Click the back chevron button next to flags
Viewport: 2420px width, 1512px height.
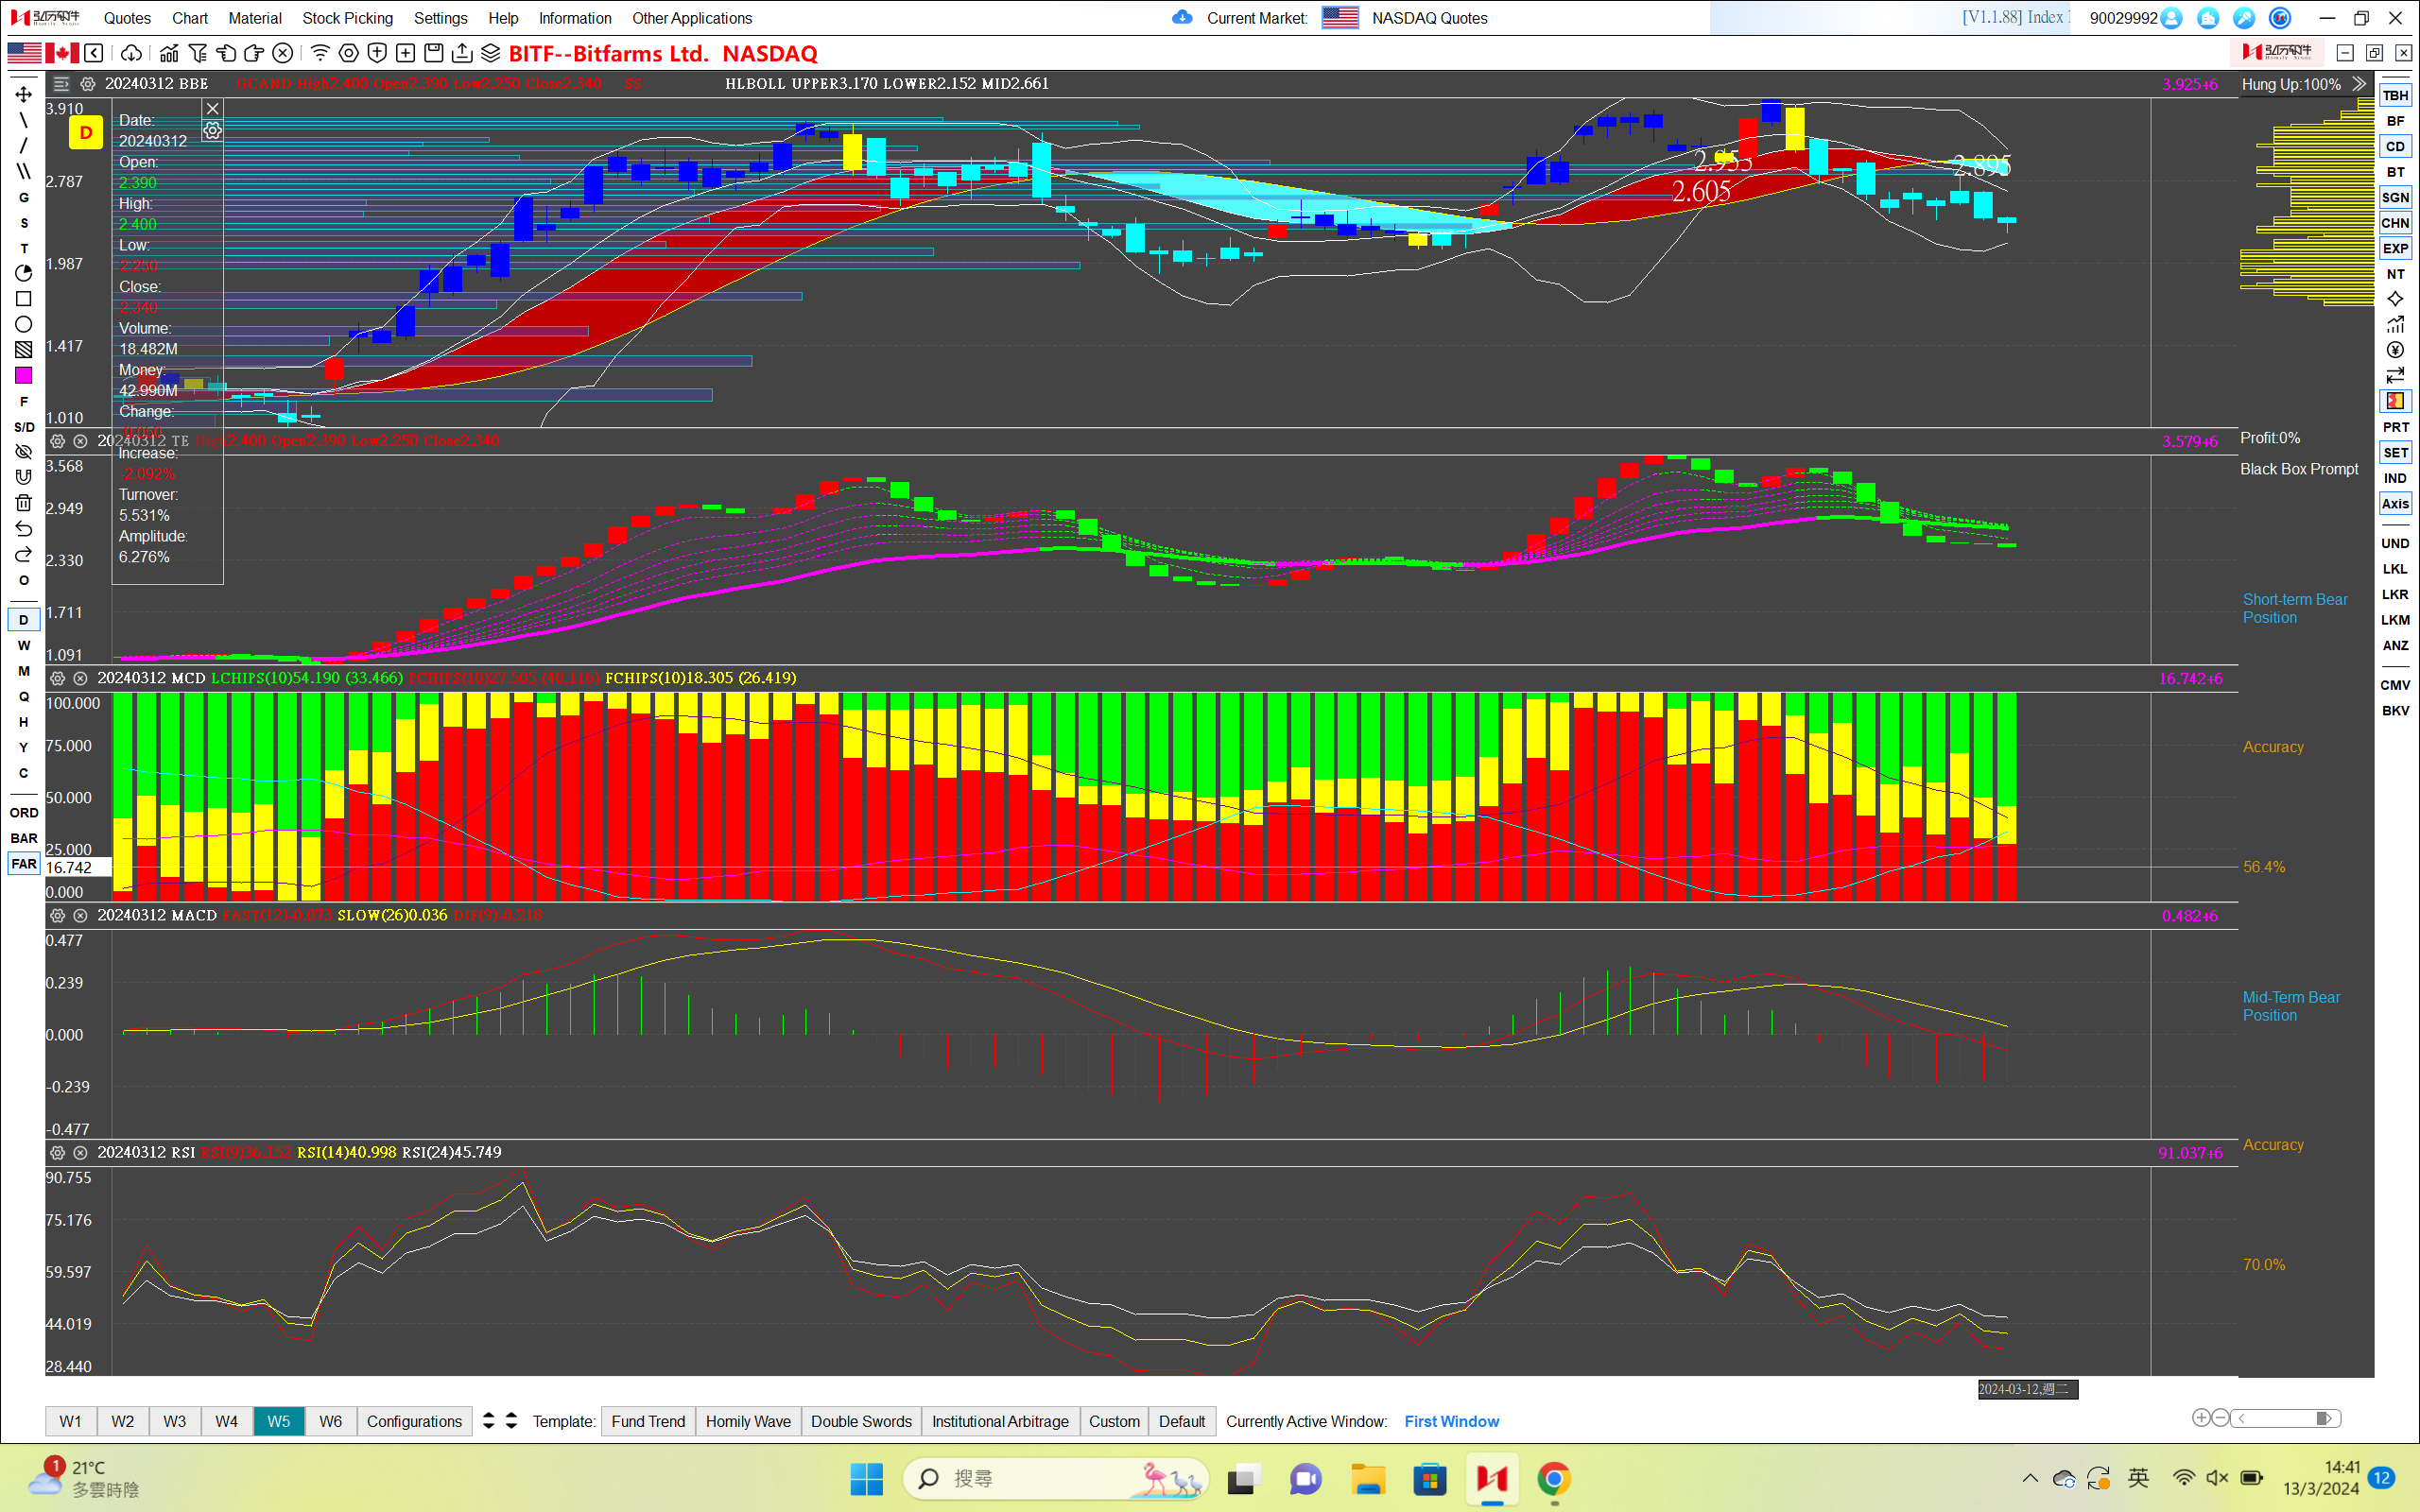click(x=94, y=53)
